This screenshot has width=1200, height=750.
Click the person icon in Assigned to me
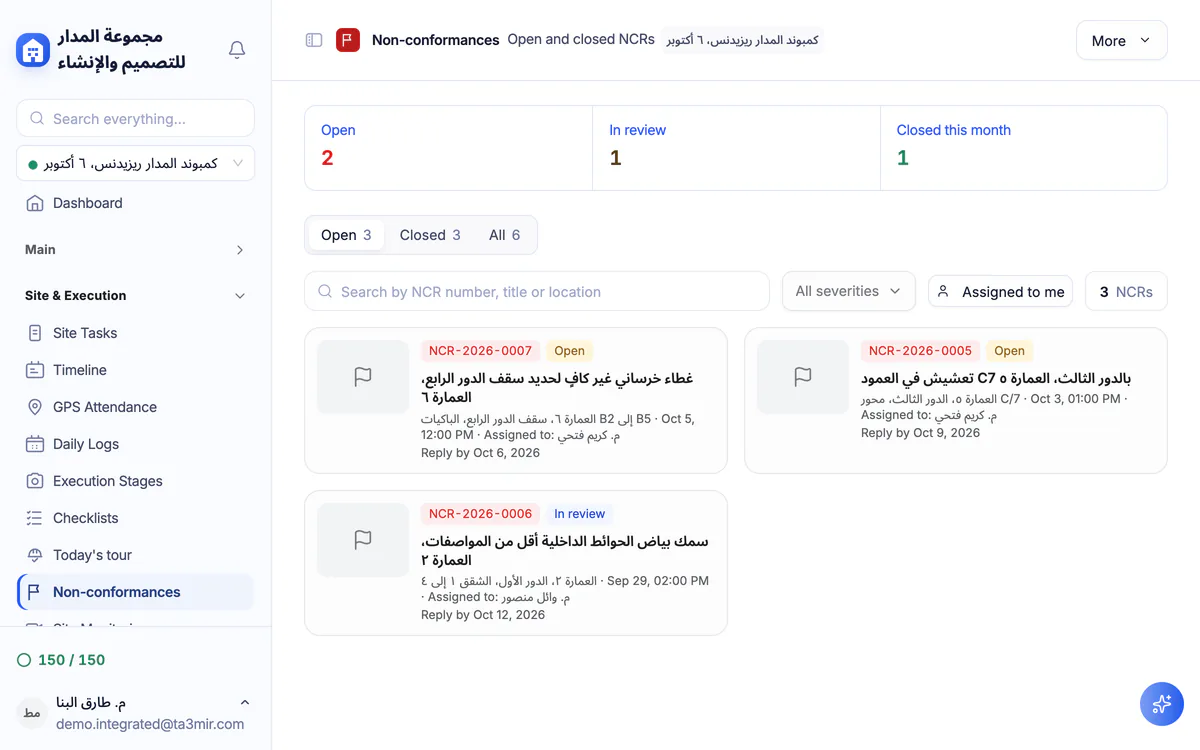point(943,291)
